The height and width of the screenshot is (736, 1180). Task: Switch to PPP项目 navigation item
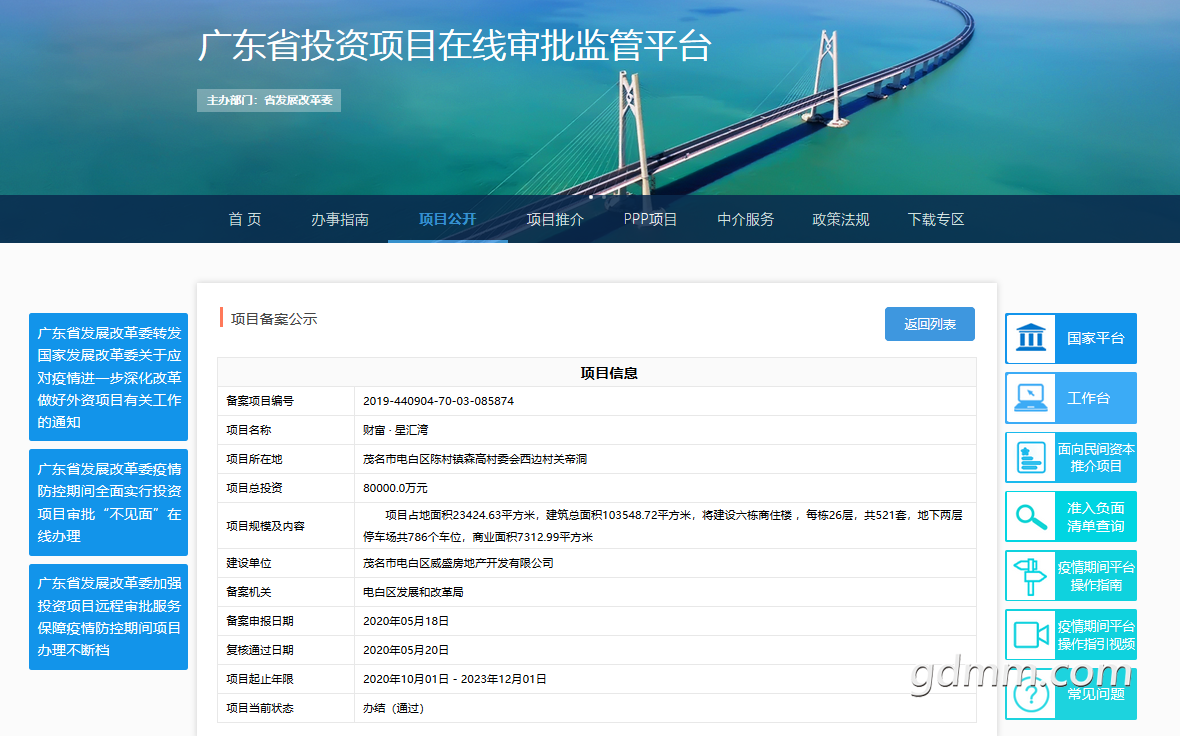650,219
